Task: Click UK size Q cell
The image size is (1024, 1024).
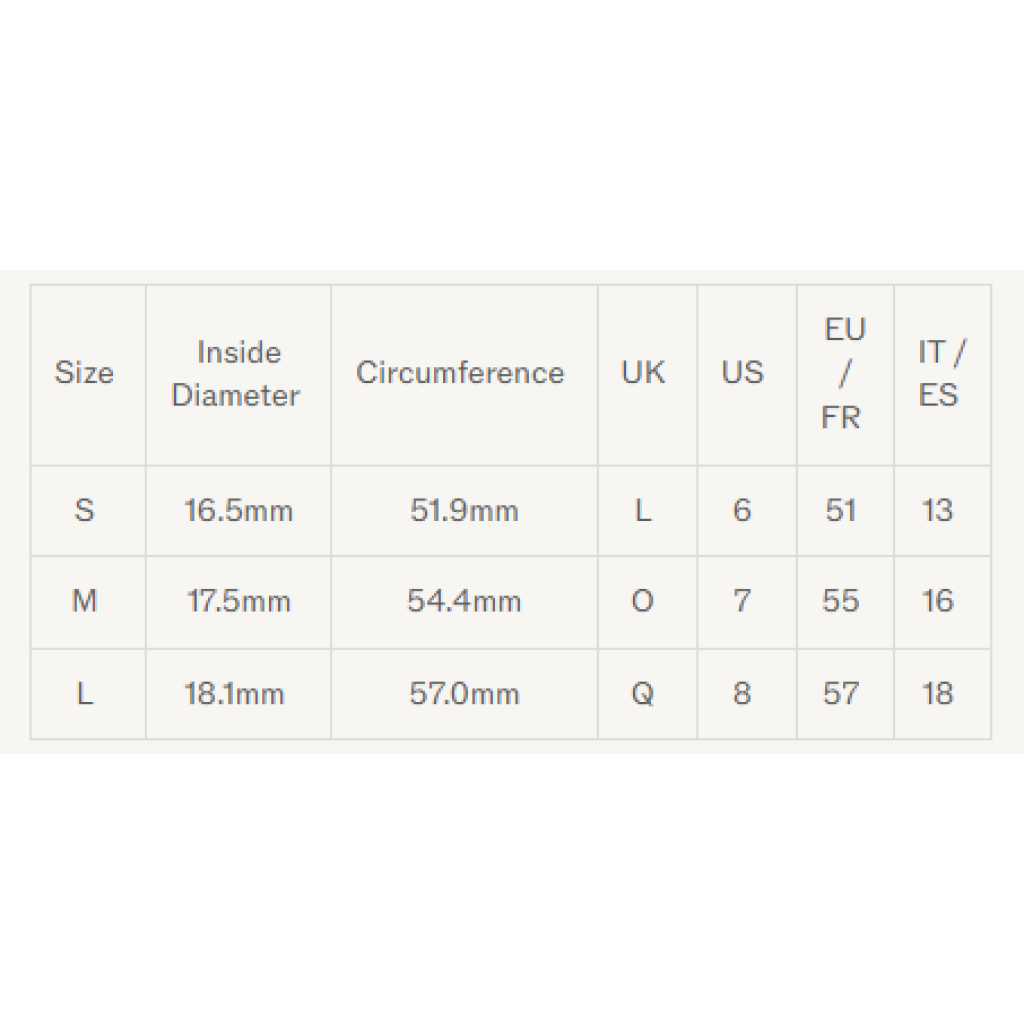Action: pyautogui.click(x=643, y=694)
